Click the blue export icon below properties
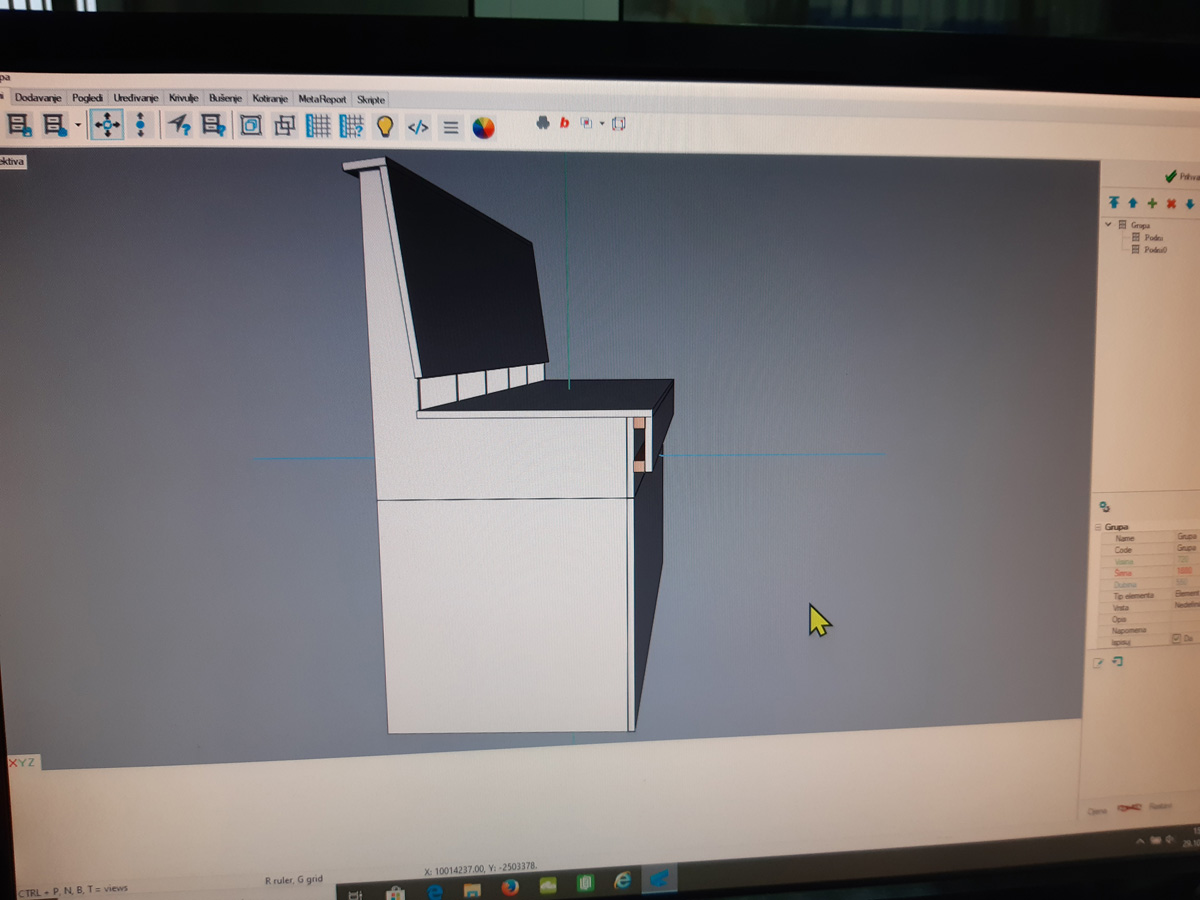 pos(1117,662)
